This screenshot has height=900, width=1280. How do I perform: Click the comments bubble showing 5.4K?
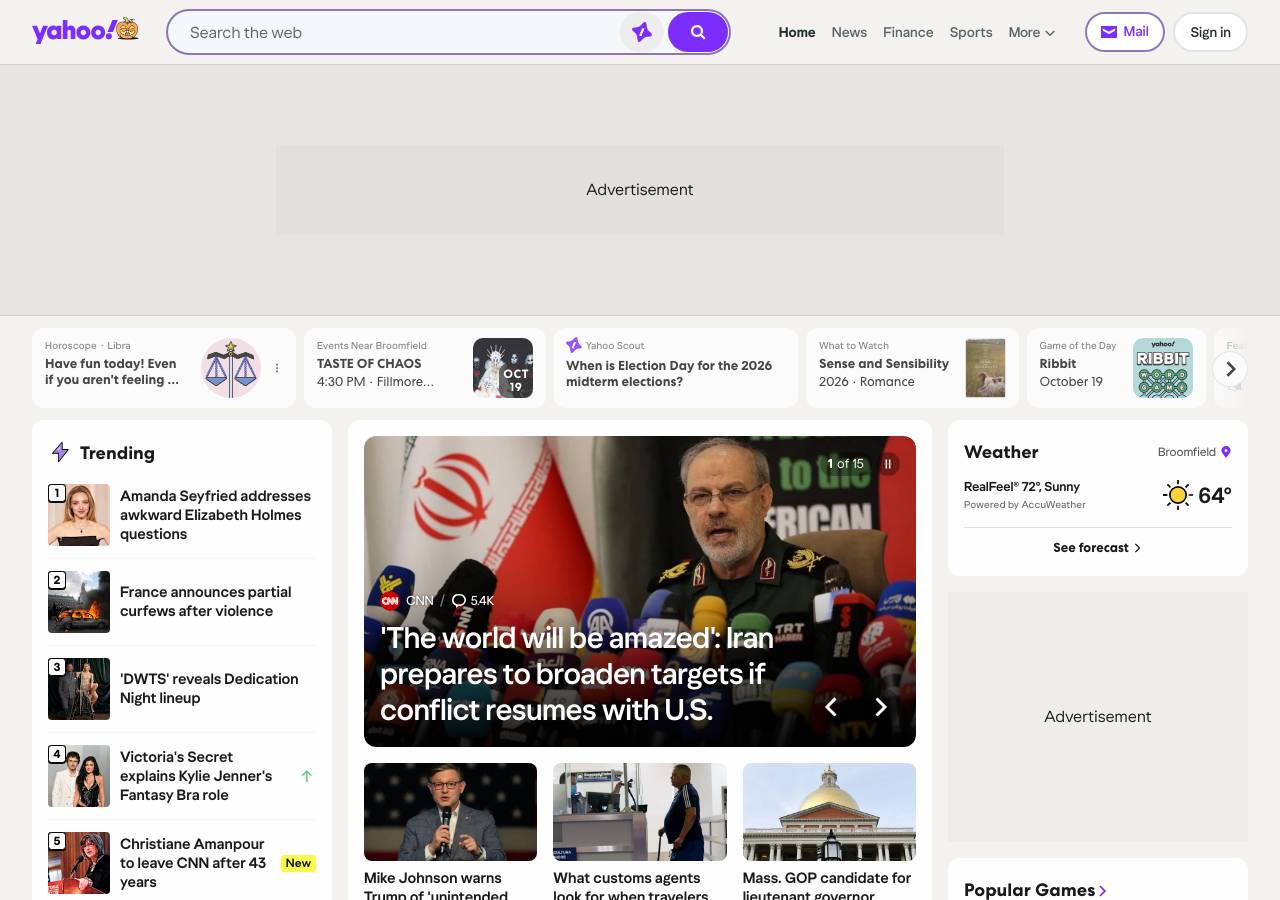coord(473,601)
